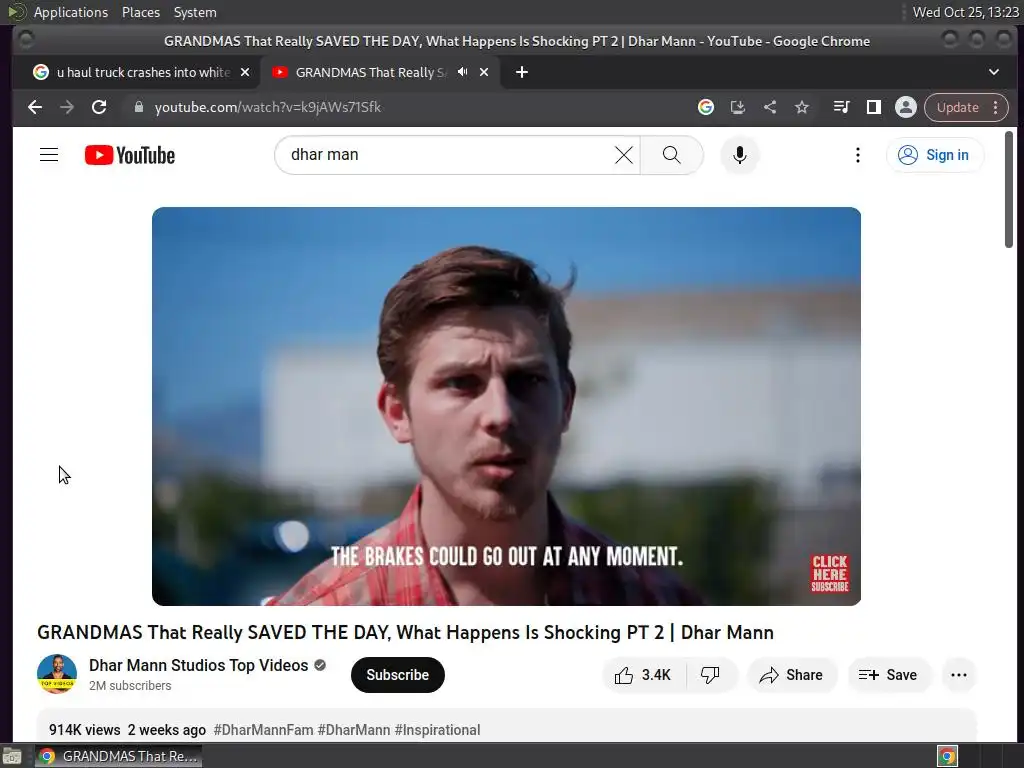Click the '2M subscribers' text

[x=130, y=686]
